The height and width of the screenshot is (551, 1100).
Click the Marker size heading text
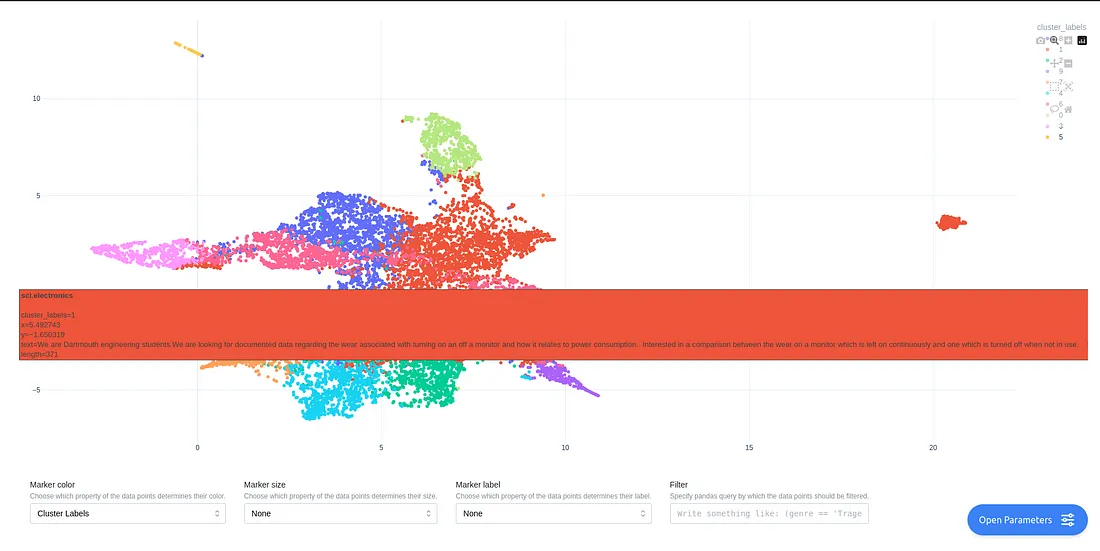point(264,484)
